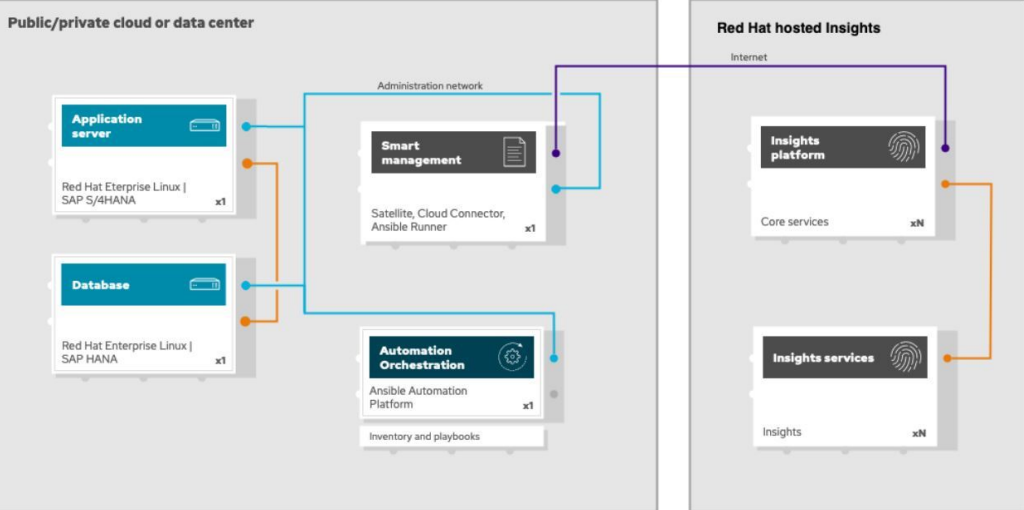Screen dimensions: 1024x510
Task: Click the 'Ansible Automation Platform' text
Action: (419, 397)
